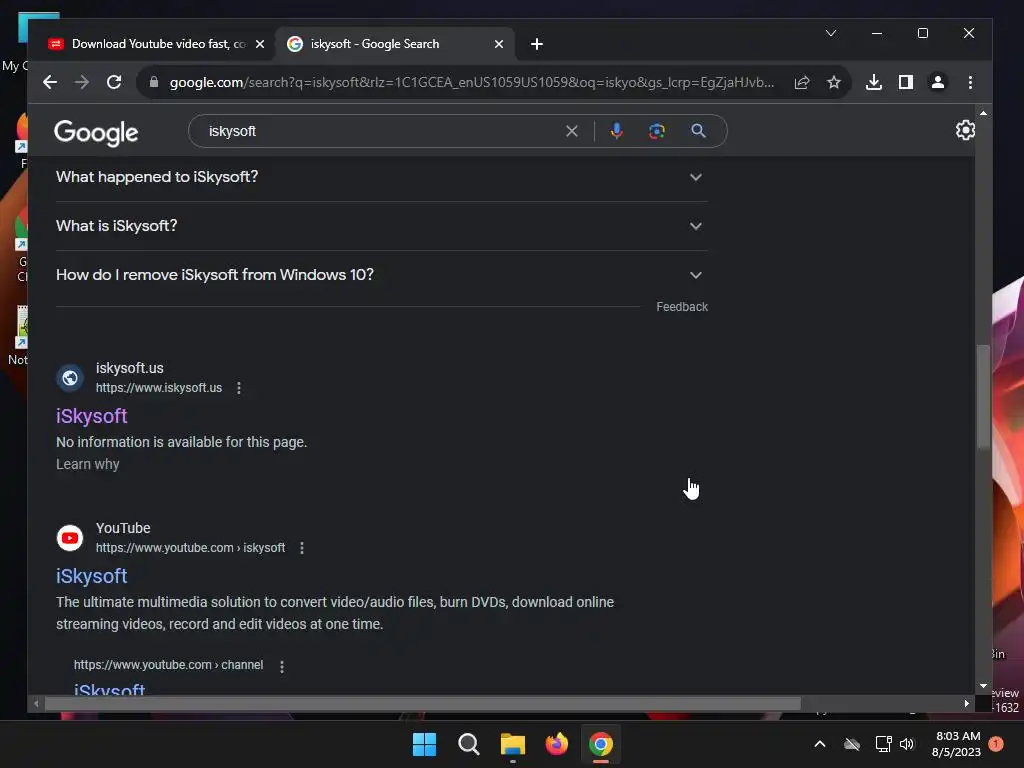Screen dimensions: 1024x768
Task: Open the iSkysoft result from iskysoft.us
Action: 91,416
